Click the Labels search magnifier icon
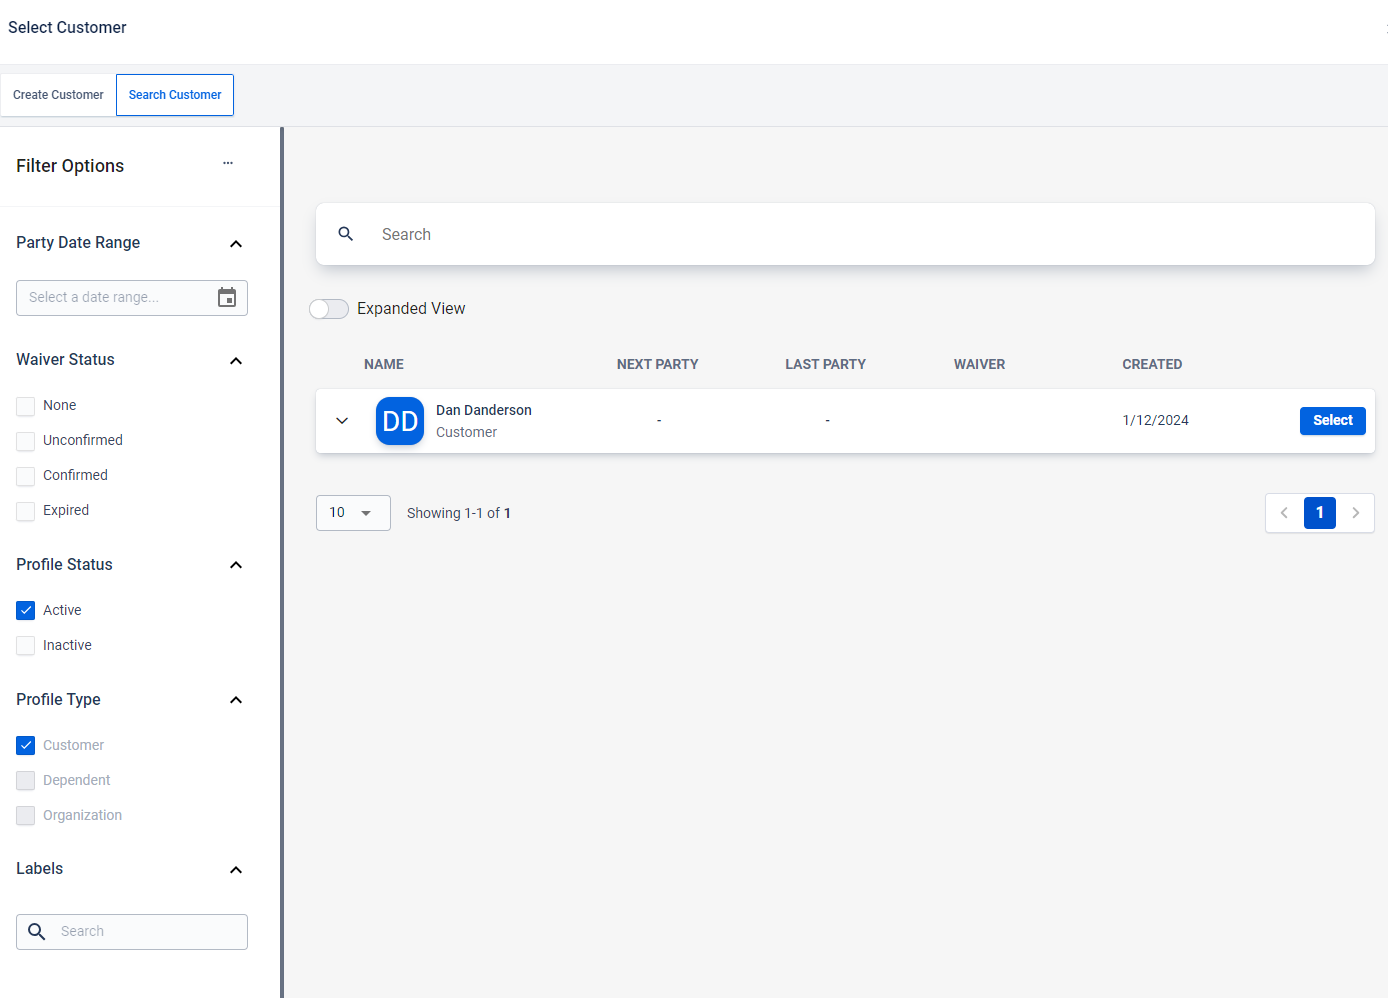The width and height of the screenshot is (1388, 998). click(x=37, y=932)
